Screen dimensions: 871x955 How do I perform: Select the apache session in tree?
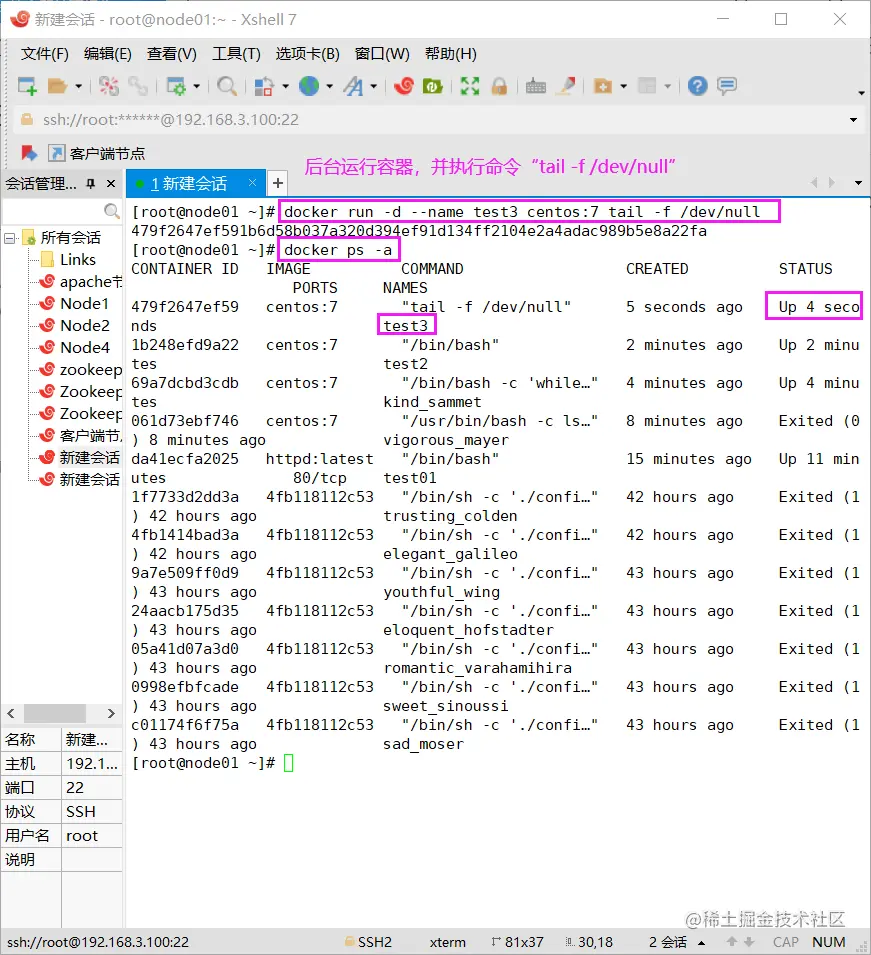(x=80, y=281)
